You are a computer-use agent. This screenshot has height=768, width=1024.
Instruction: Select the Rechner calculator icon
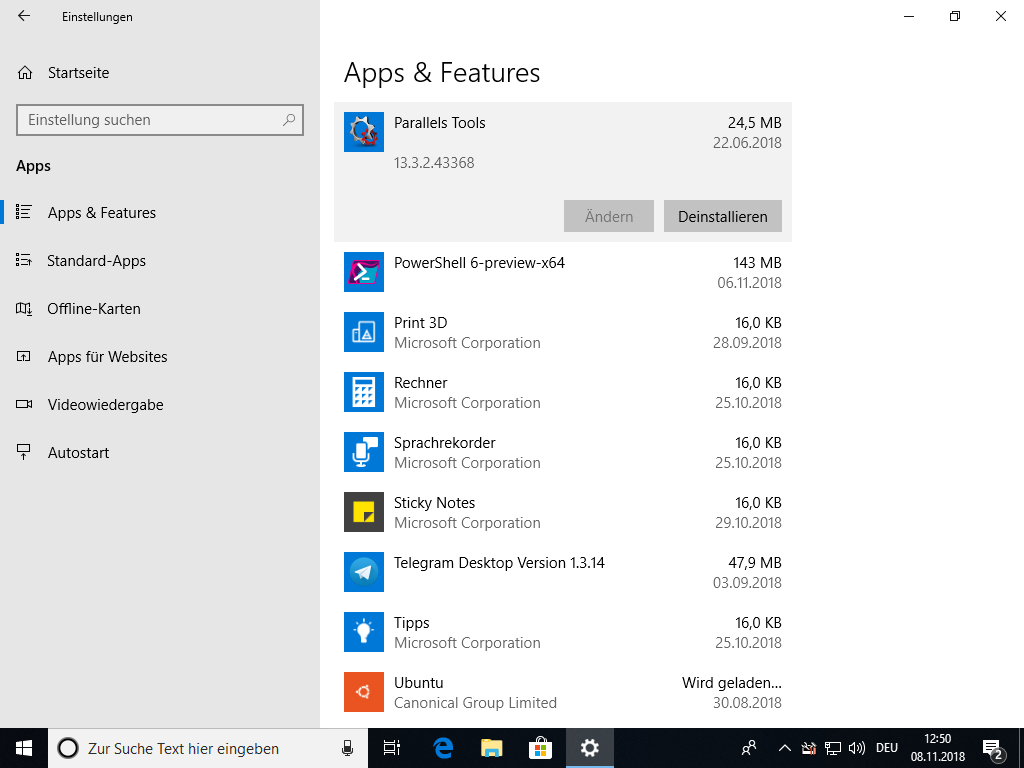[x=363, y=392]
